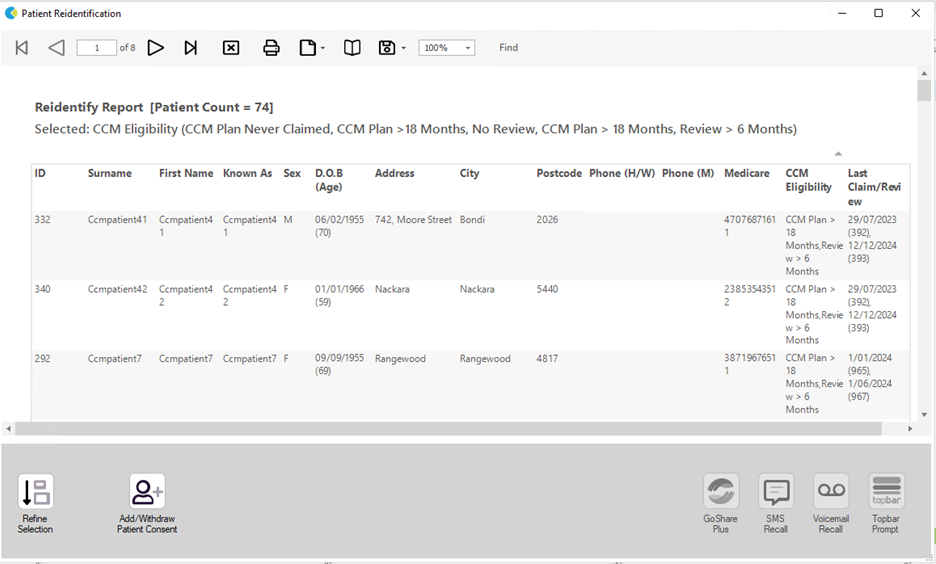Open Topbar Prompt

coord(886,504)
